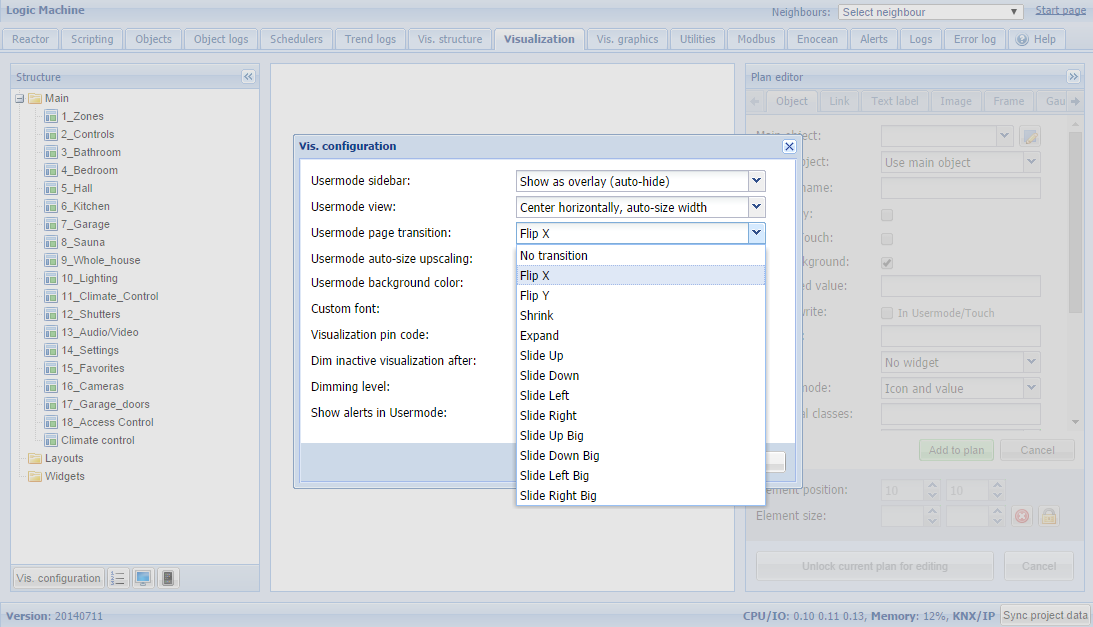Click the Sync project data button
Screen dimensions: 1093x627
pos(1045,615)
